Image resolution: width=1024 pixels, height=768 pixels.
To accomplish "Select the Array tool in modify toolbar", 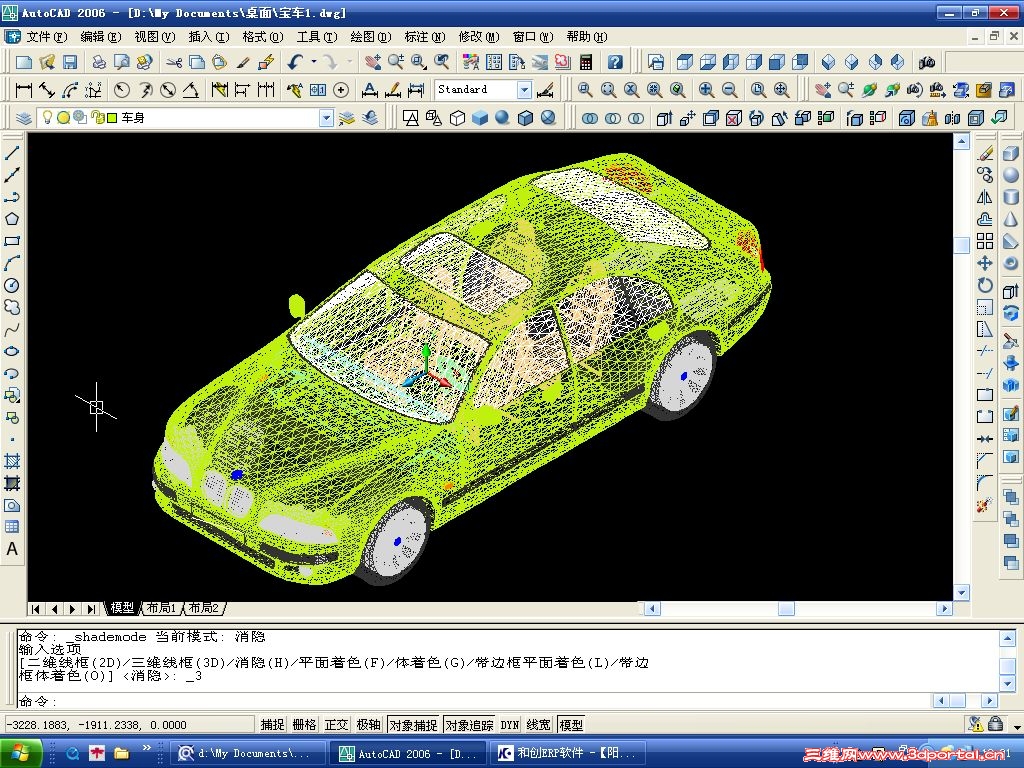I will (985, 241).
